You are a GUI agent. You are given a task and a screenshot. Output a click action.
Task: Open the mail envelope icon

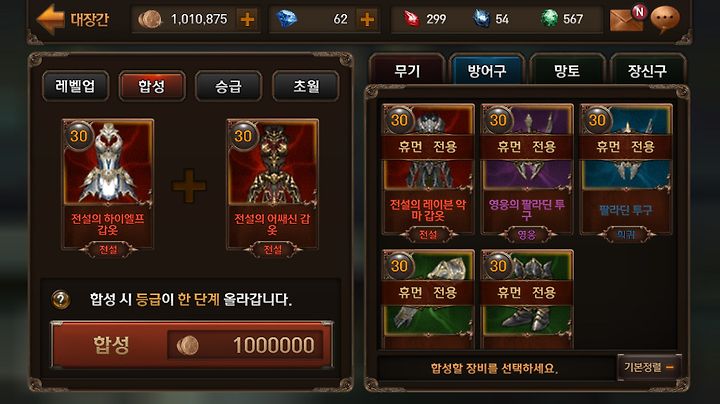(627, 19)
